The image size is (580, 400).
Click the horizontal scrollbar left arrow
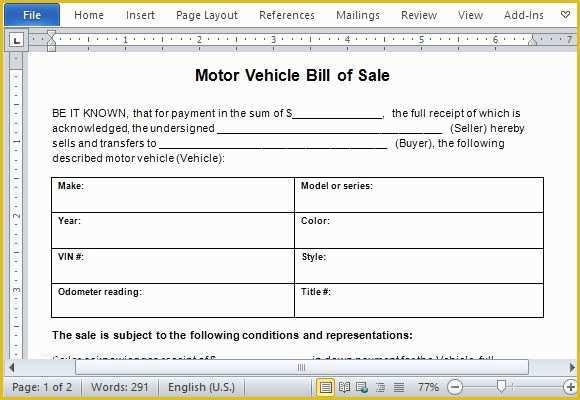[x=11, y=367]
